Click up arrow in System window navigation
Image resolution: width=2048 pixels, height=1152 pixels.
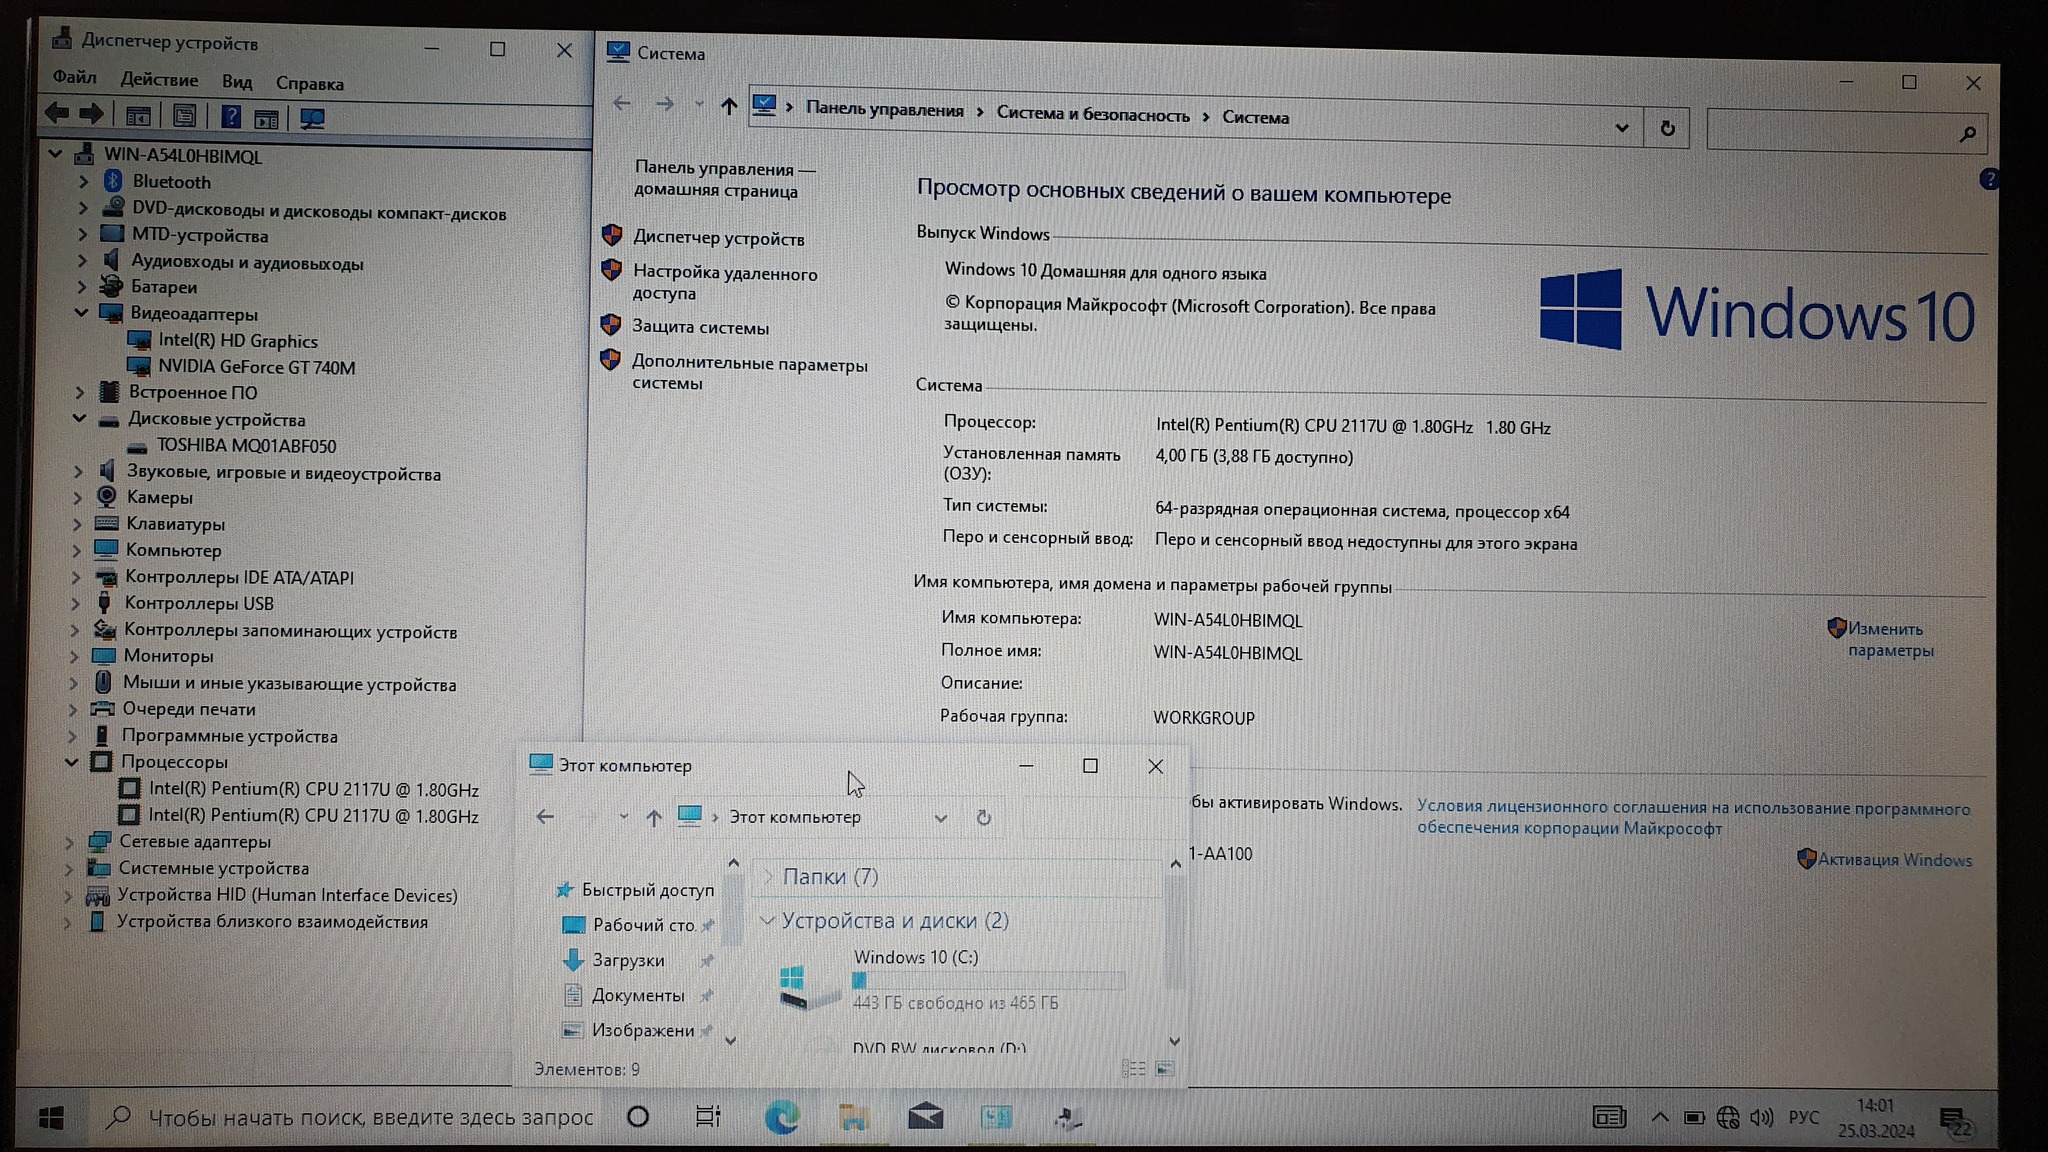click(728, 106)
